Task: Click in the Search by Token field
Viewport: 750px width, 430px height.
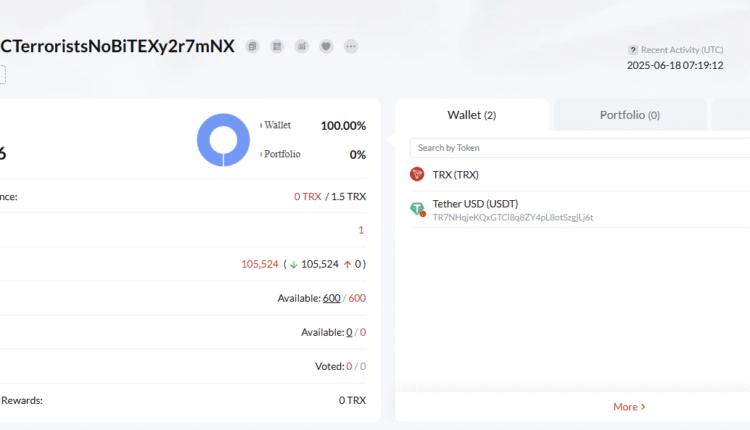Action: pyautogui.click(x=580, y=148)
